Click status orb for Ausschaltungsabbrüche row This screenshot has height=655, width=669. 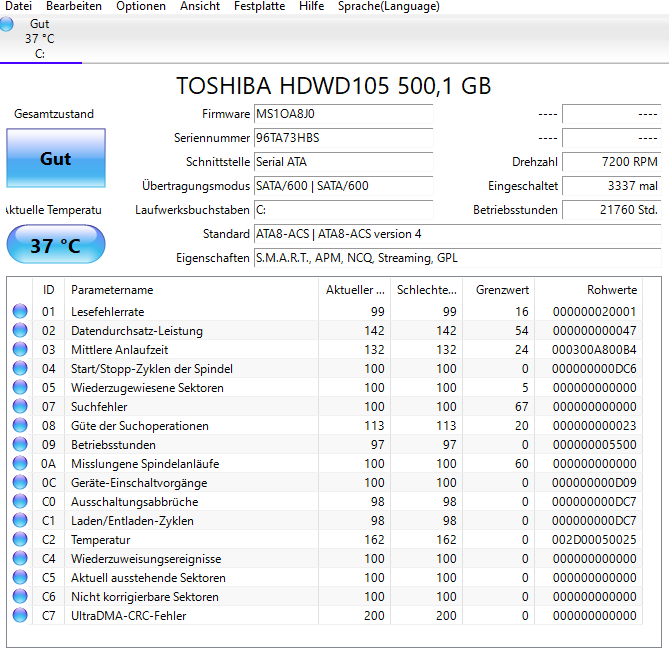tap(20, 501)
